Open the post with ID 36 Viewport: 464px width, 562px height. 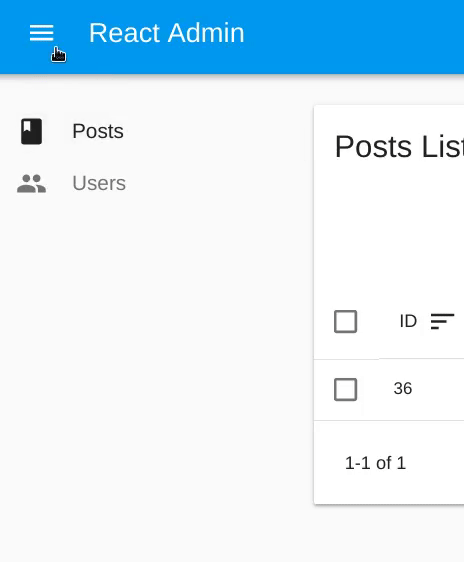(x=403, y=389)
